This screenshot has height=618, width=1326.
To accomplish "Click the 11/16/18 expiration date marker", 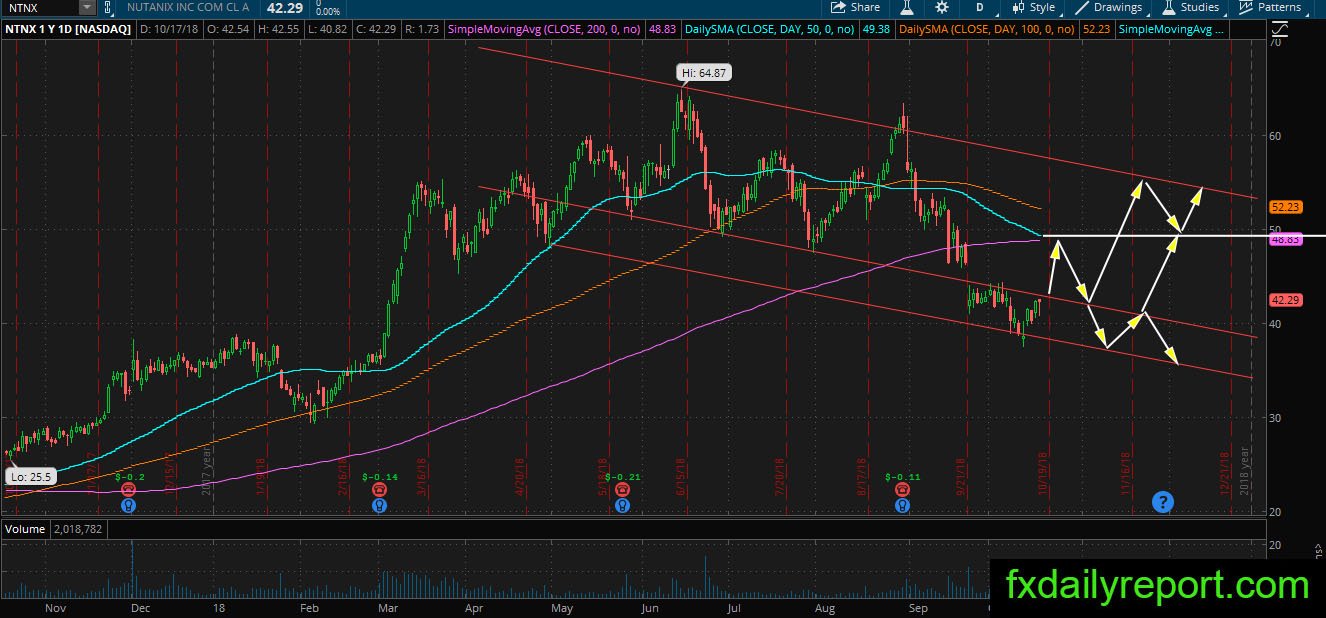I will point(1126,475).
